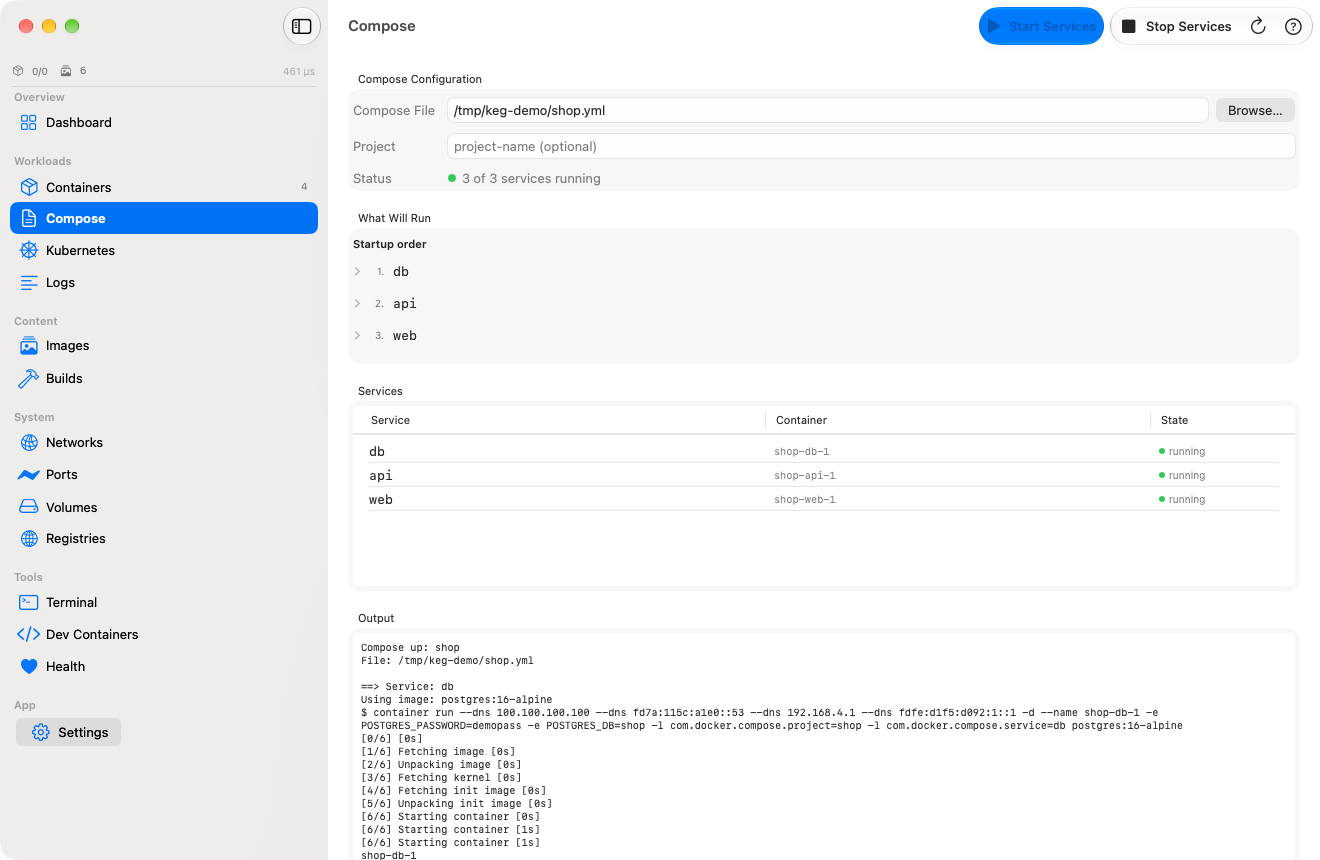Click the Start Services button
1320x860 pixels.
(x=1042, y=26)
